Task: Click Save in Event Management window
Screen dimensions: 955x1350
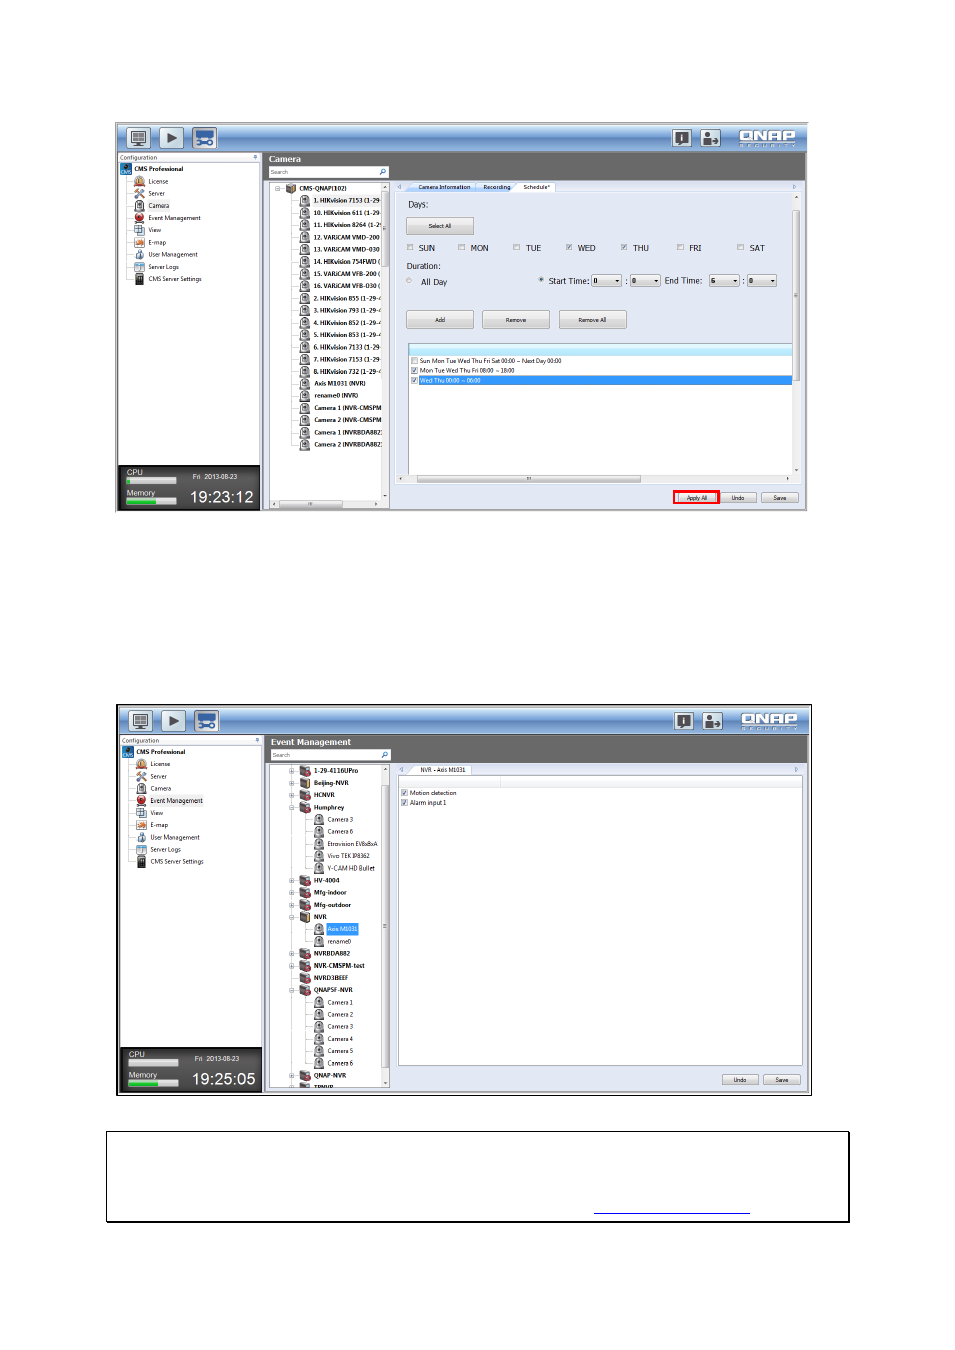Action: tap(782, 1080)
